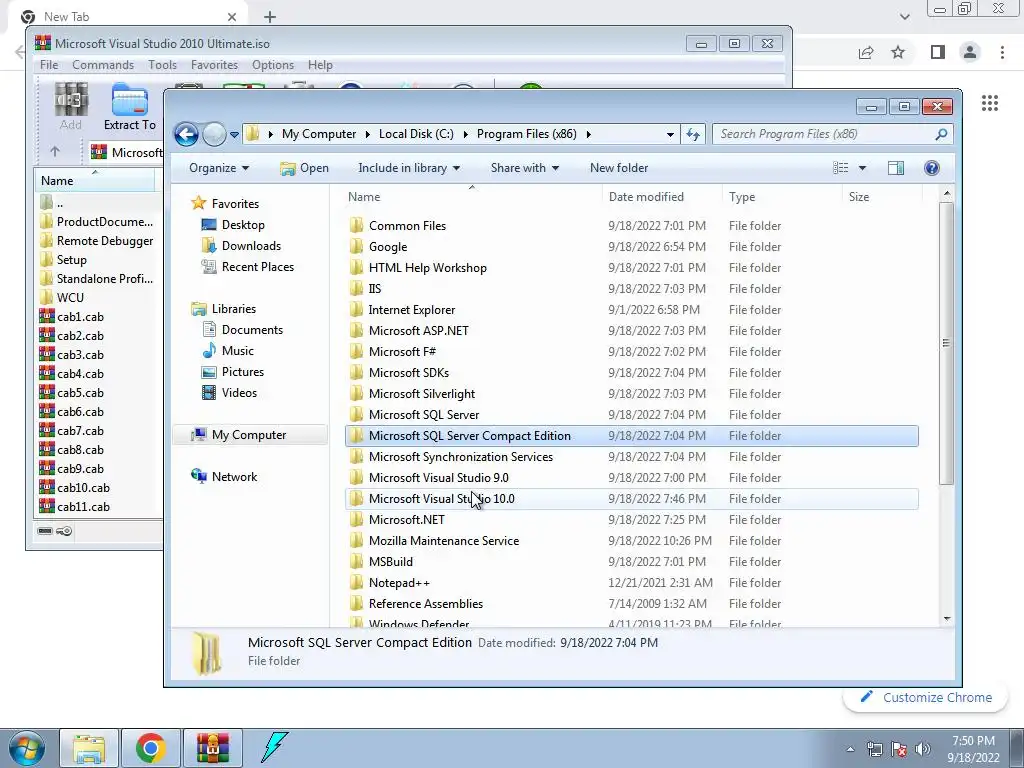Click the Forward button in Explorer
1024x768 pixels.
click(x=214, y=135)
